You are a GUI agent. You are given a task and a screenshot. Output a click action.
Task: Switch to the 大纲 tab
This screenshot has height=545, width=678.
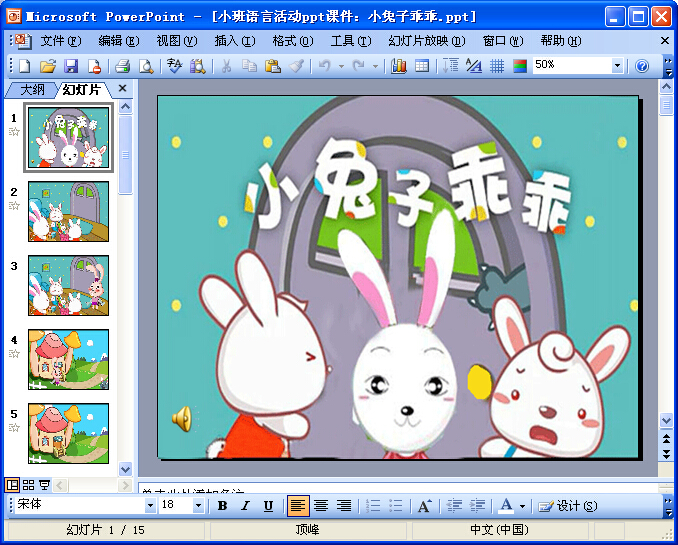tap(32, 90)
